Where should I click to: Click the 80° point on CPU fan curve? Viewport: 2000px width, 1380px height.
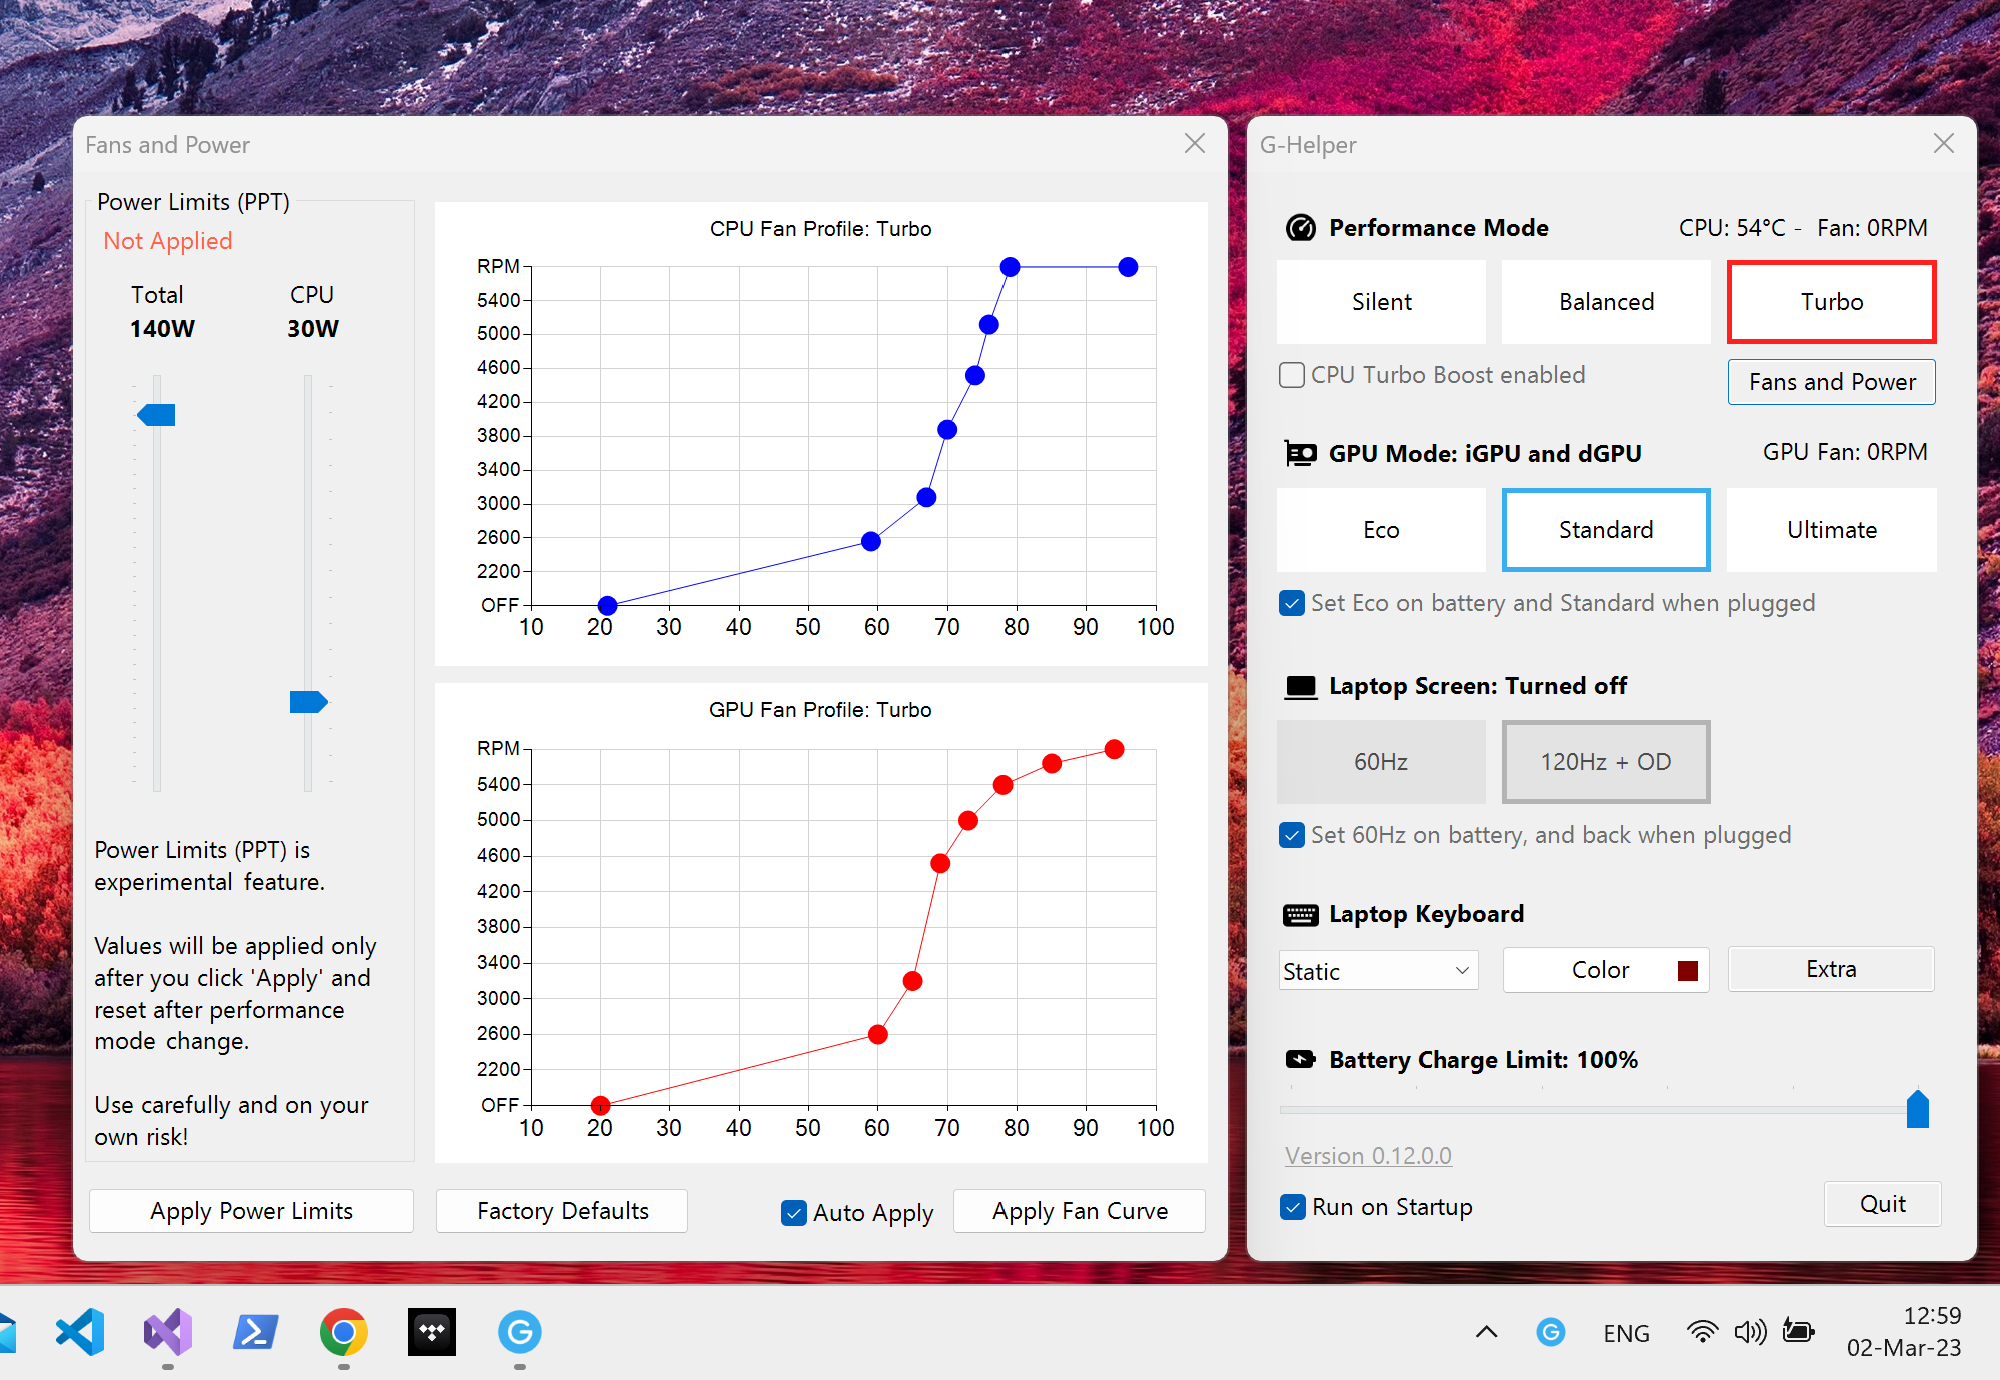(1010, 267)
